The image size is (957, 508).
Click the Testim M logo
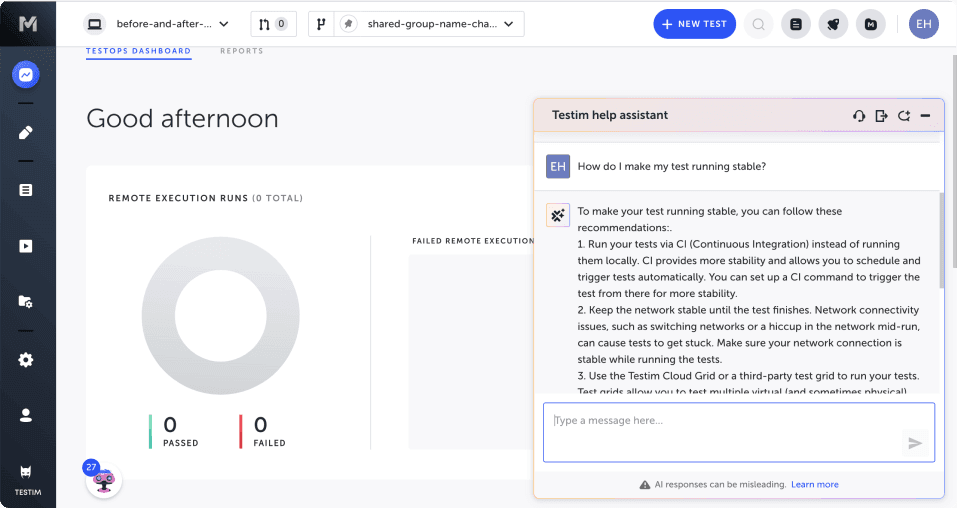(27, 23)
